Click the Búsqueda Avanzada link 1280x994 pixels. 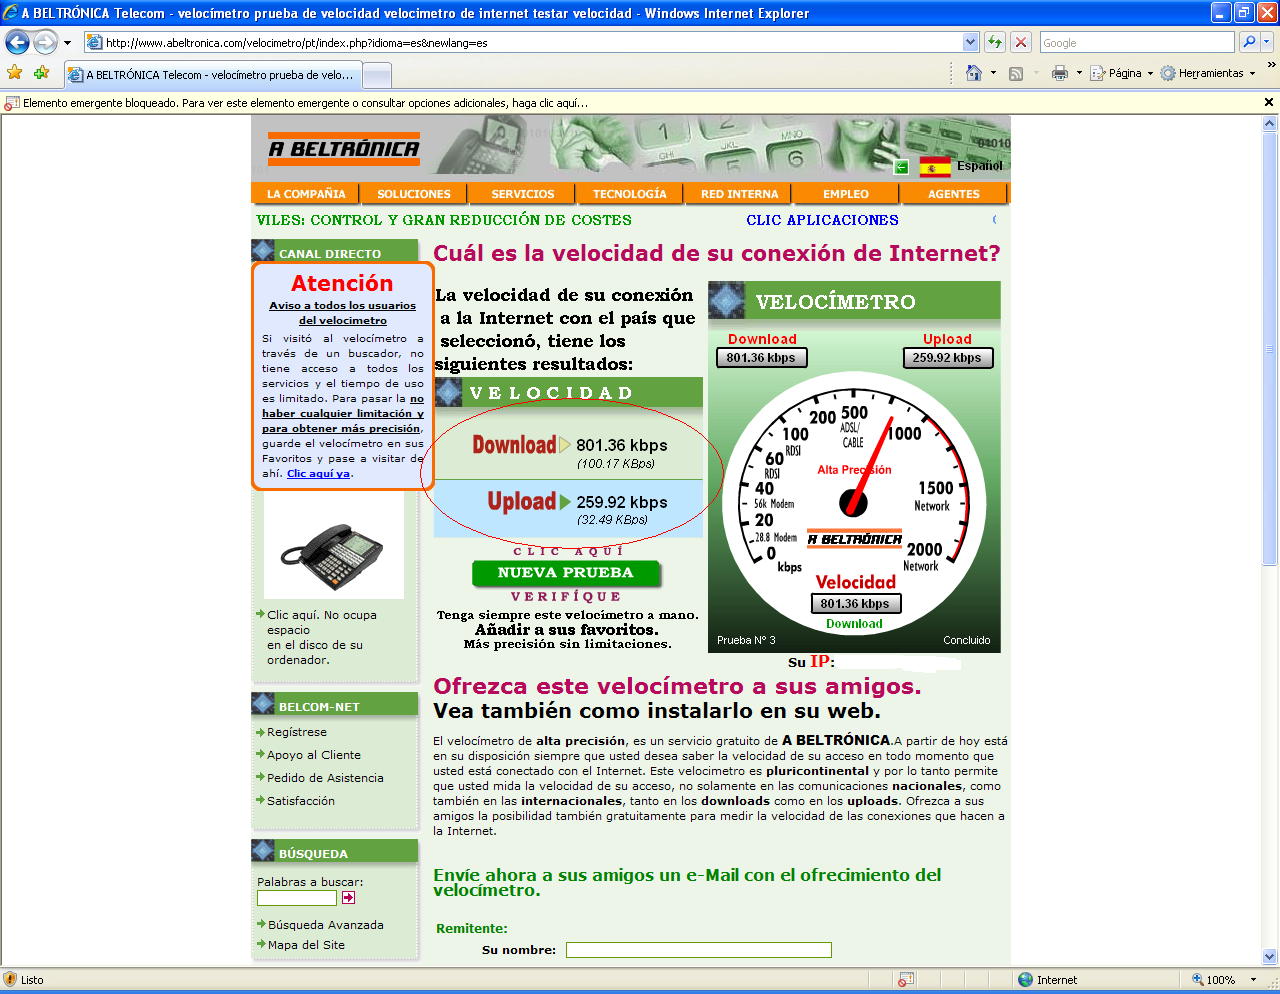[326, 925]
